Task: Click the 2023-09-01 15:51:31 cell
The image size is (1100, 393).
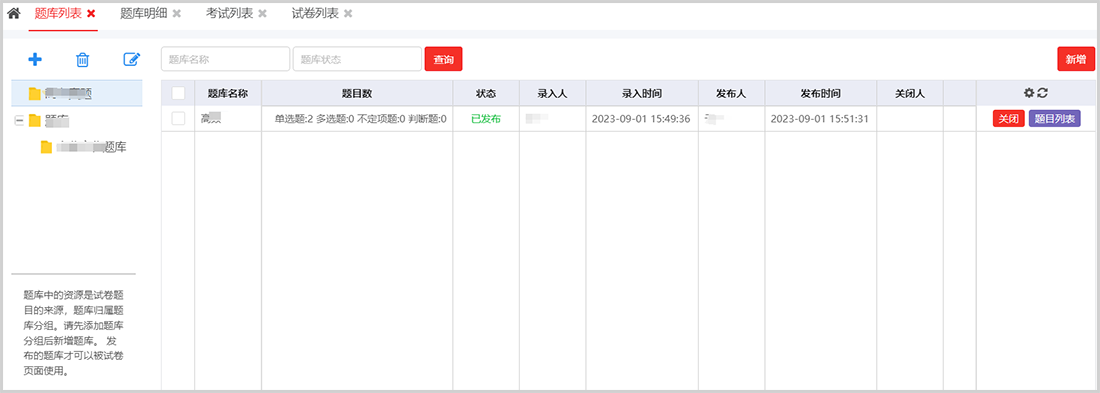Action: point(820,119)
